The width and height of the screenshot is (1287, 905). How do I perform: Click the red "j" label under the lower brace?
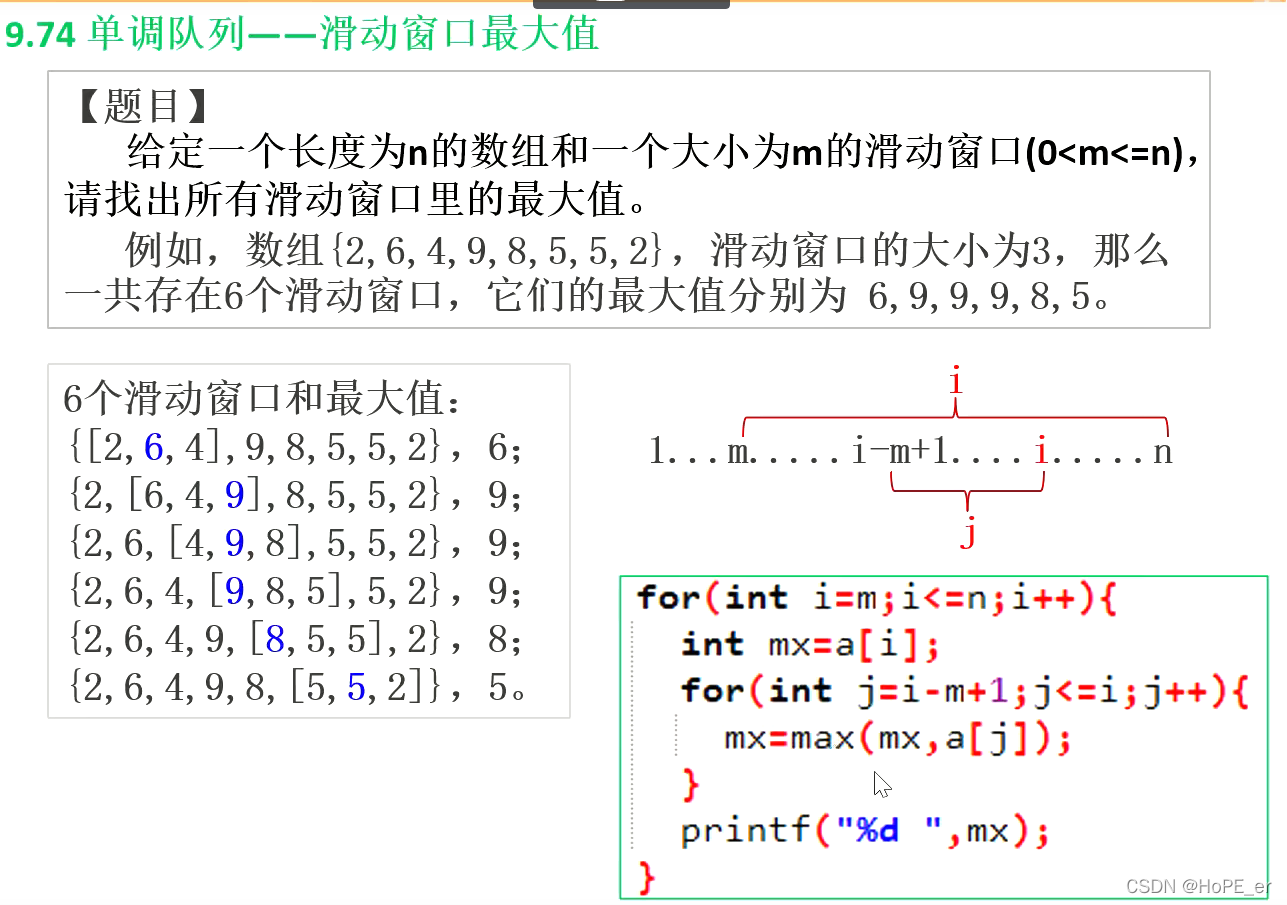pyautogui.click(x=967, y=532)
